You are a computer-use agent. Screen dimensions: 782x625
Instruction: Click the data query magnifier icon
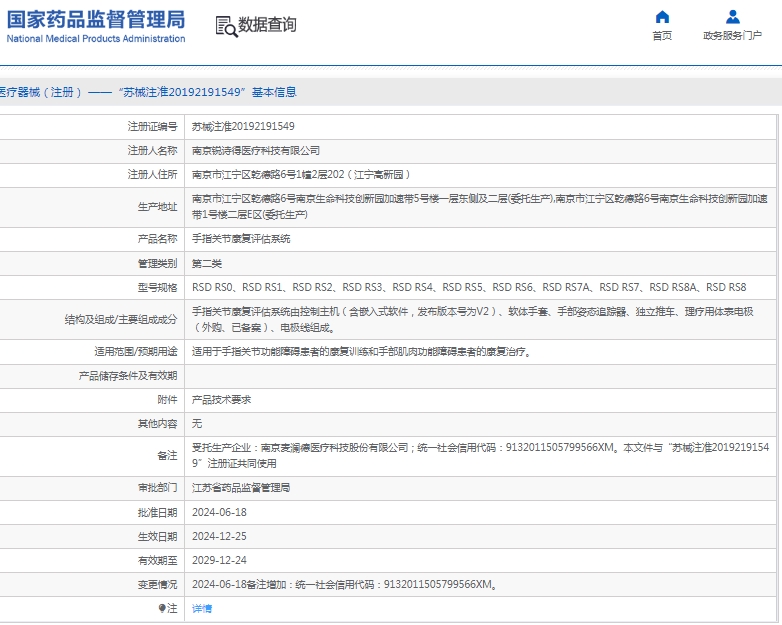click(x=226, y=26)
